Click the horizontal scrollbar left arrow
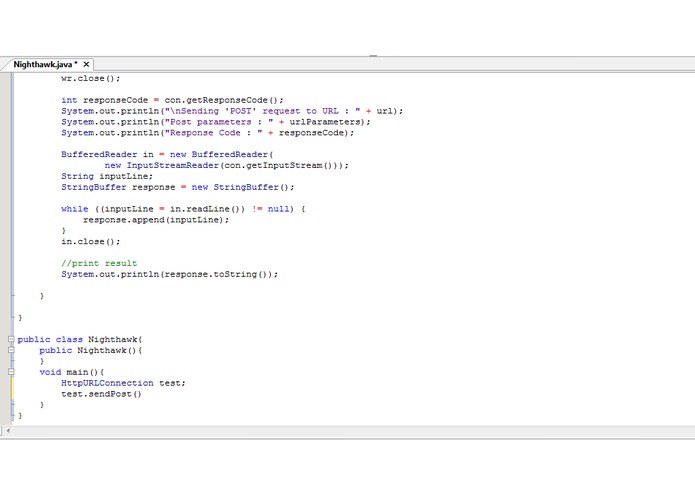 pyautogui.click(x=8, y=430)
